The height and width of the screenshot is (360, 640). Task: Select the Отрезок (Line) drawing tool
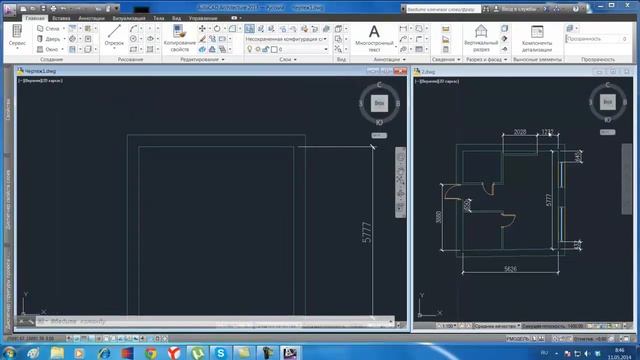point(114,35)
